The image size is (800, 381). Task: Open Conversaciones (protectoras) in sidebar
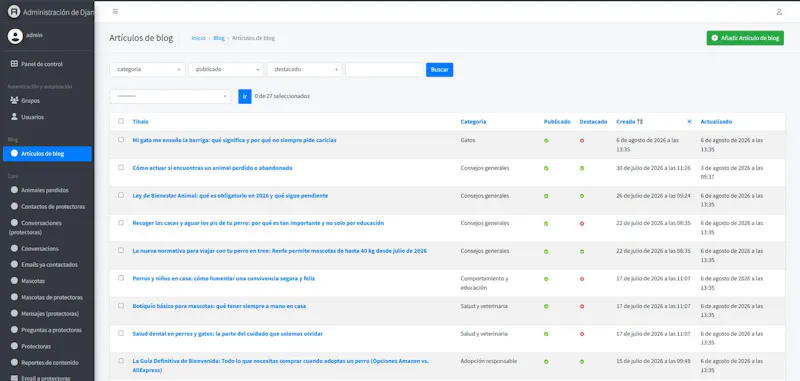click(47, 227)
